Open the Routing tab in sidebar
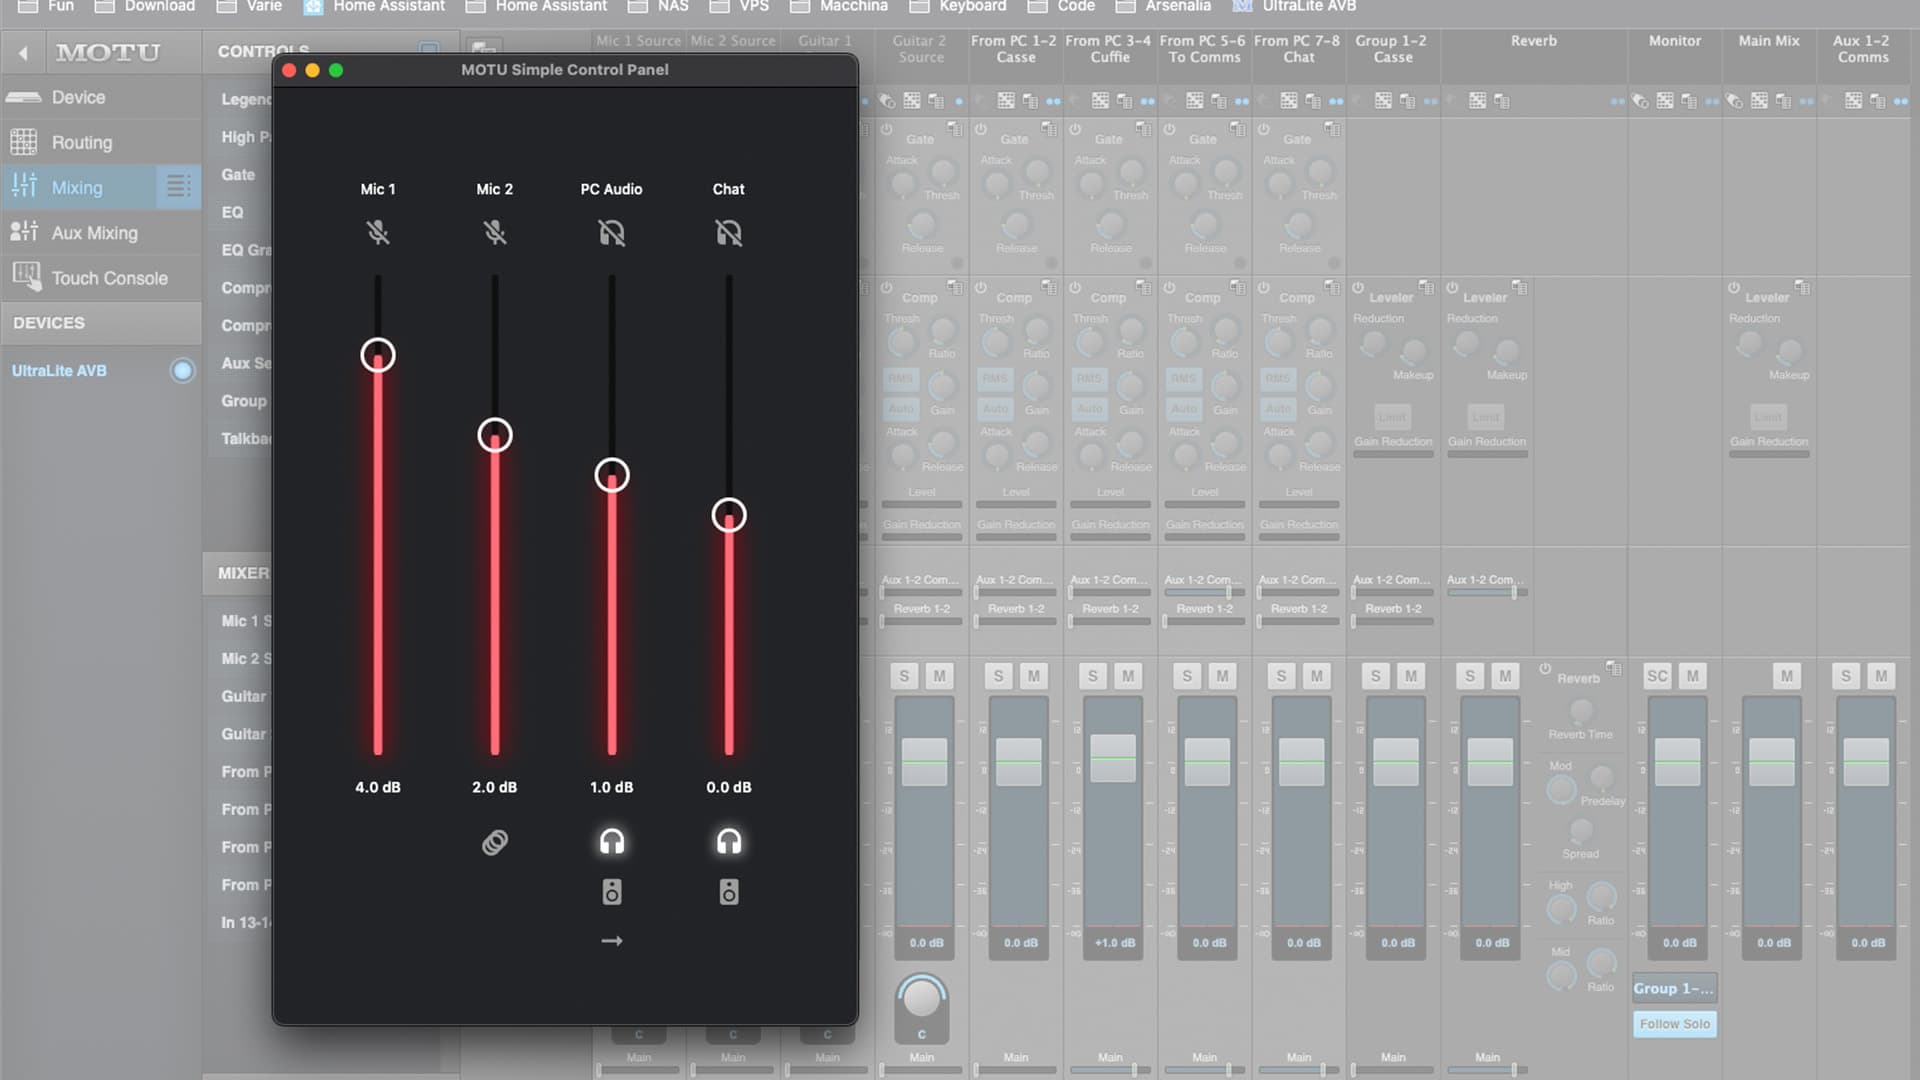 [x=81, y=142]
